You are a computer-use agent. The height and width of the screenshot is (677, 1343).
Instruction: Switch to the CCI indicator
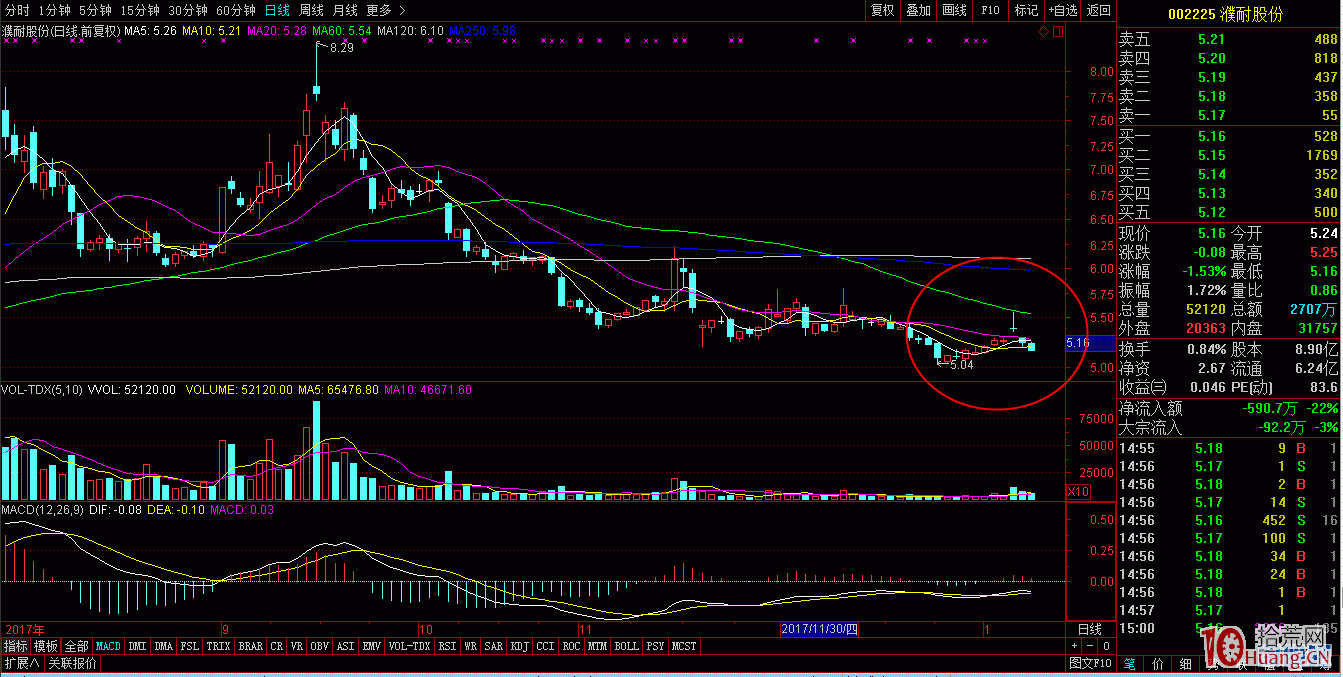click(x=545, y=646)
